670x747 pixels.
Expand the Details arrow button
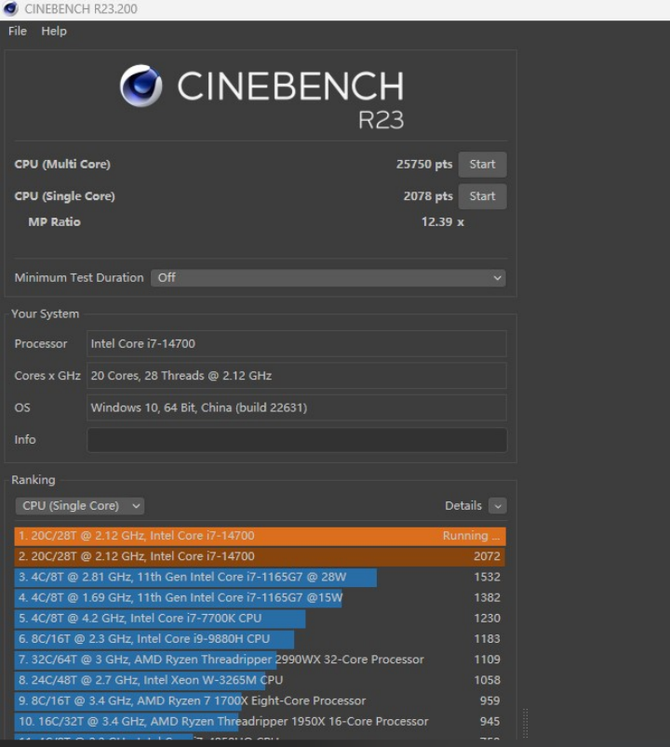pyautogui.click(x=497, y=506)
